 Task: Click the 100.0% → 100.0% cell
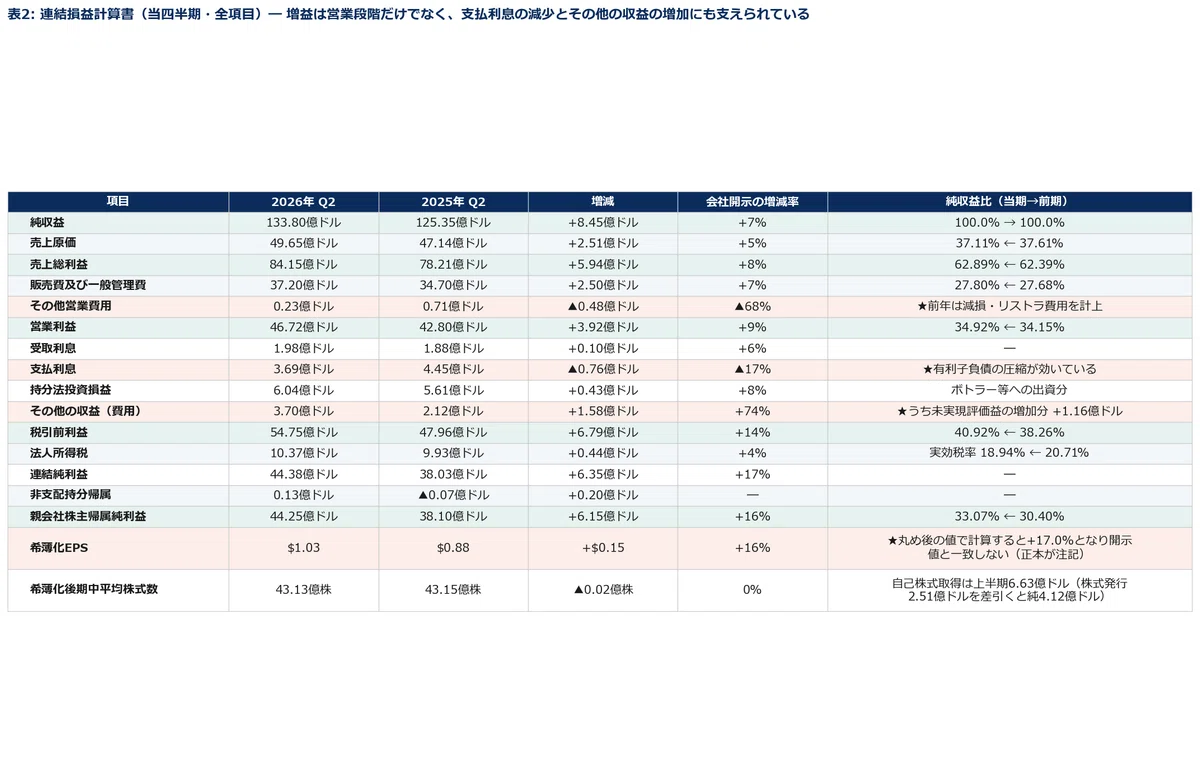[1010, 222]
